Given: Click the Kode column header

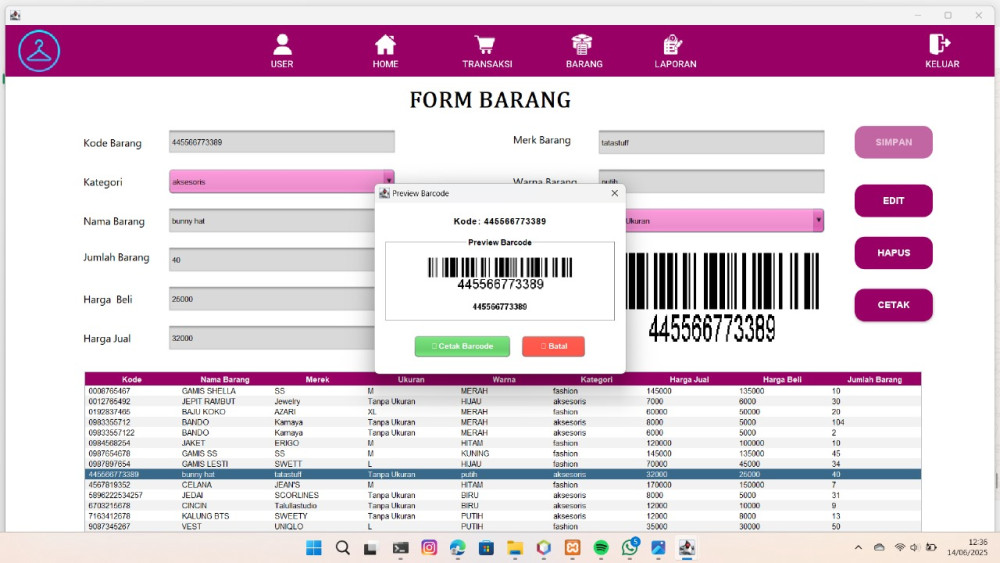Looking at the screenshot, I should click(131, 379).
